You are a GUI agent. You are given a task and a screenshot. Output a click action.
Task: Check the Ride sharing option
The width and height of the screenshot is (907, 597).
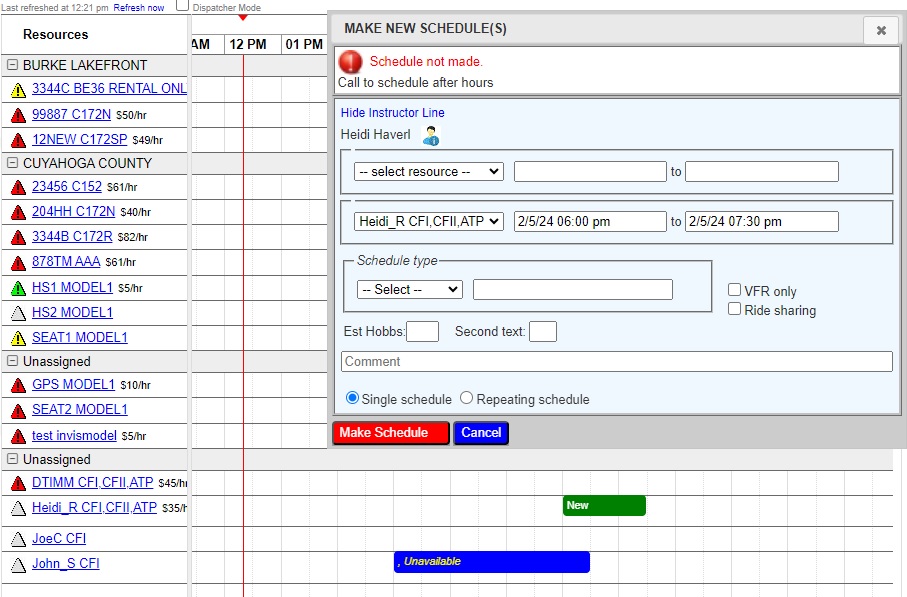tap(735, 309)
